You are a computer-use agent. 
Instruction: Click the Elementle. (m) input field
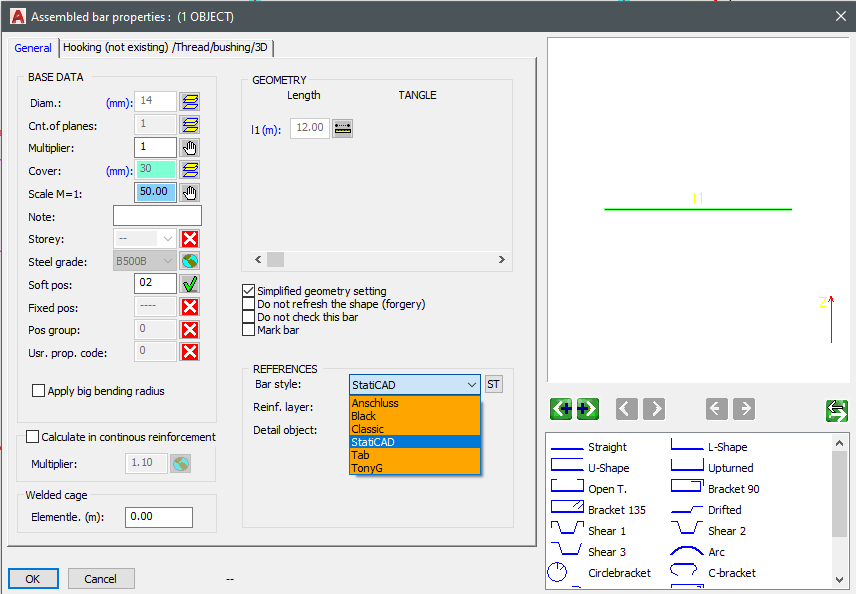coord(159,517)
